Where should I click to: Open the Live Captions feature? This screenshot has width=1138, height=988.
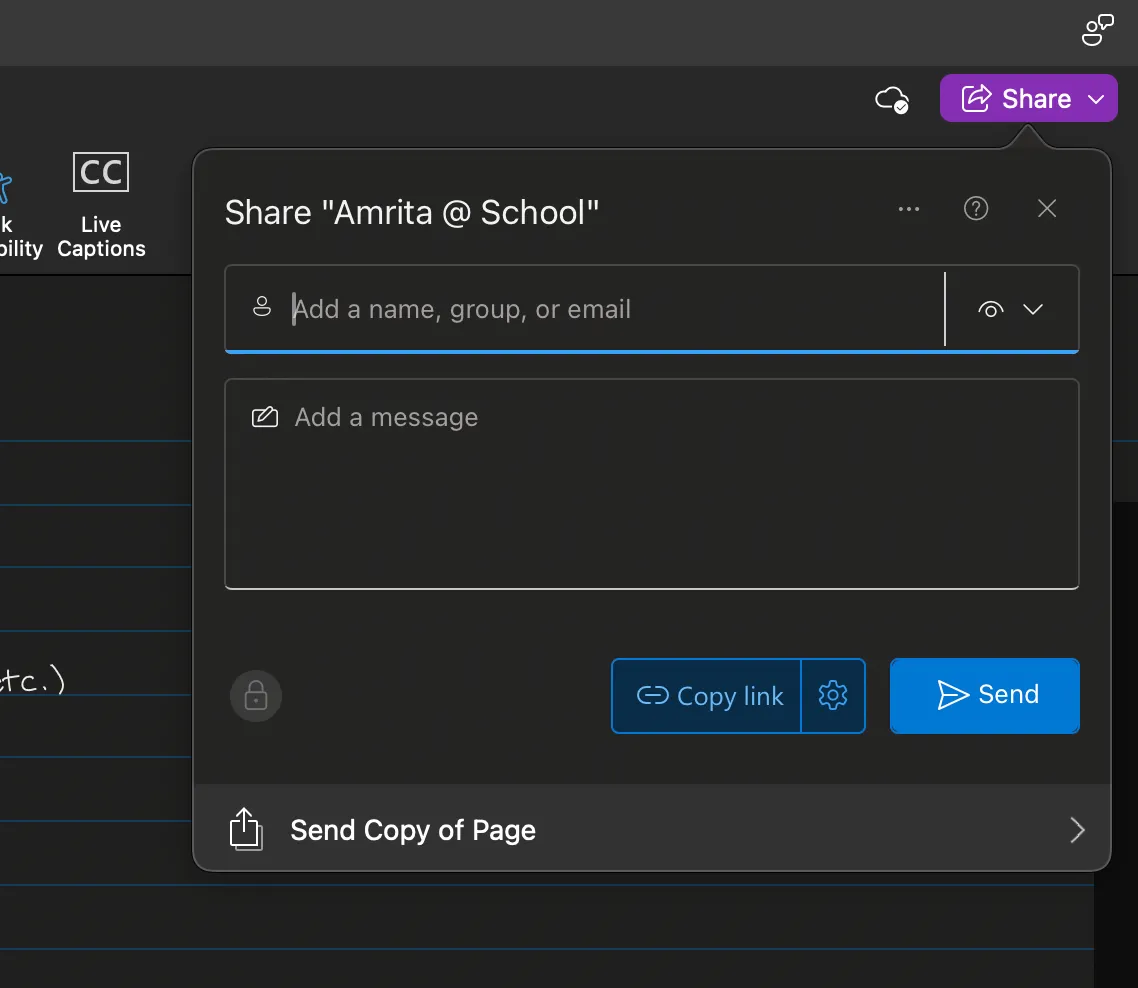[x=100, y=205]
